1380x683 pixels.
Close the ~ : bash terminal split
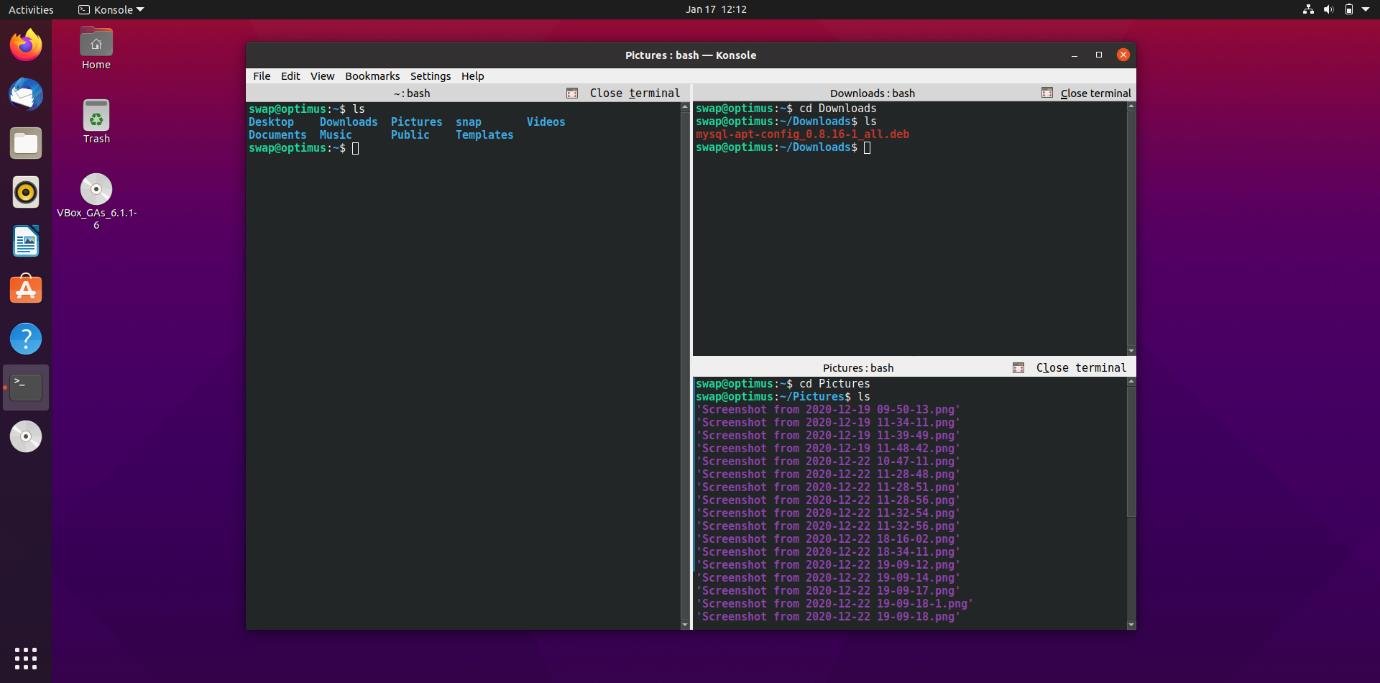[x=634, y=93]
